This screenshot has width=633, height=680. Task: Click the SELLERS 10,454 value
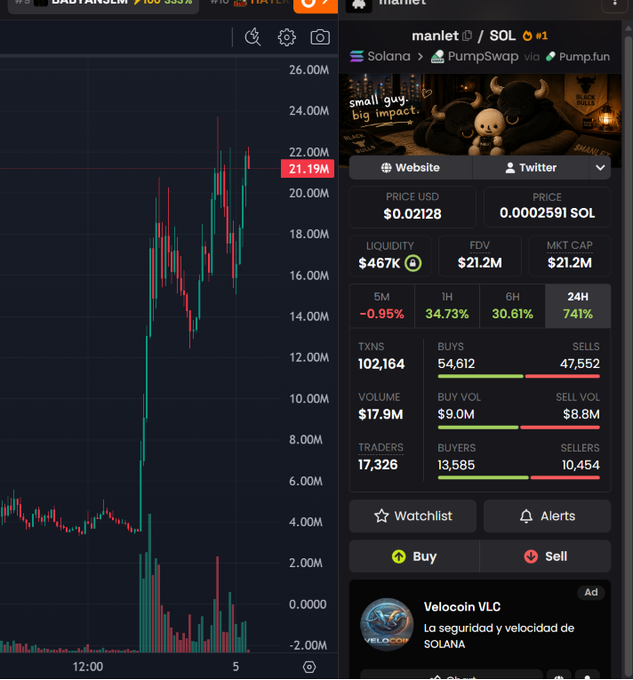[x=581, y=465]
